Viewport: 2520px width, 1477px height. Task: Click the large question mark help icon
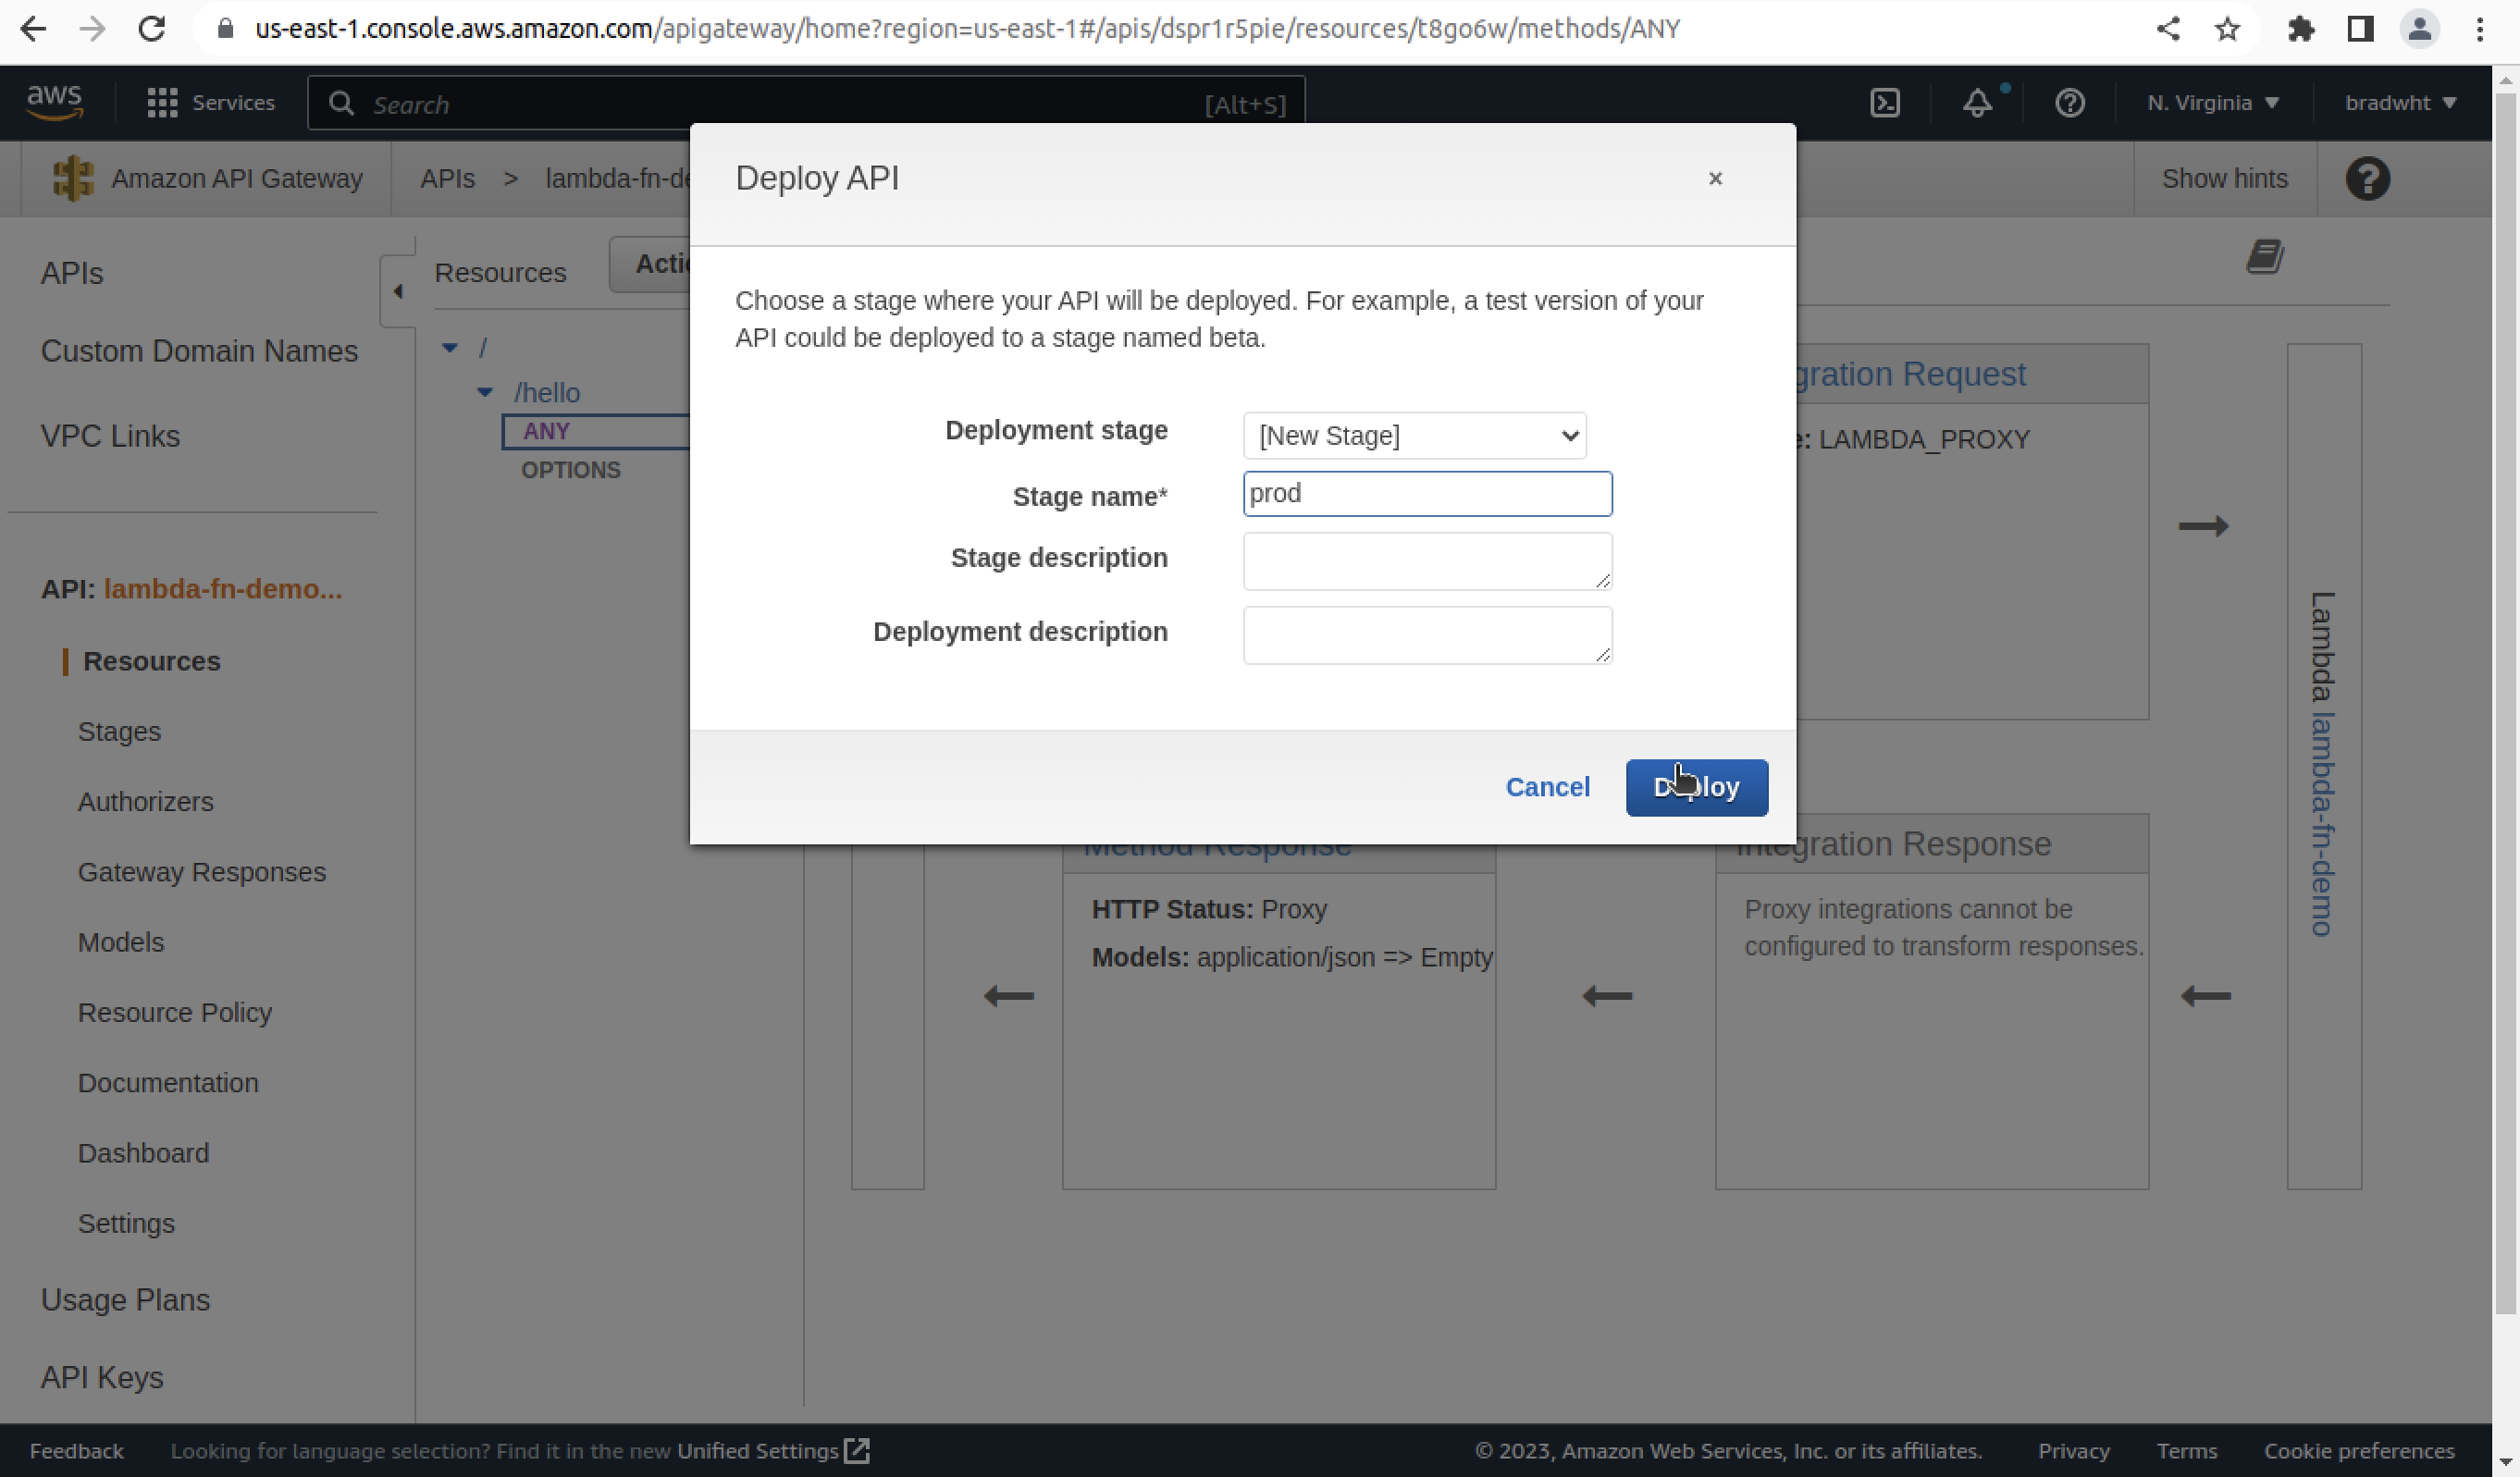[2367, 179]
